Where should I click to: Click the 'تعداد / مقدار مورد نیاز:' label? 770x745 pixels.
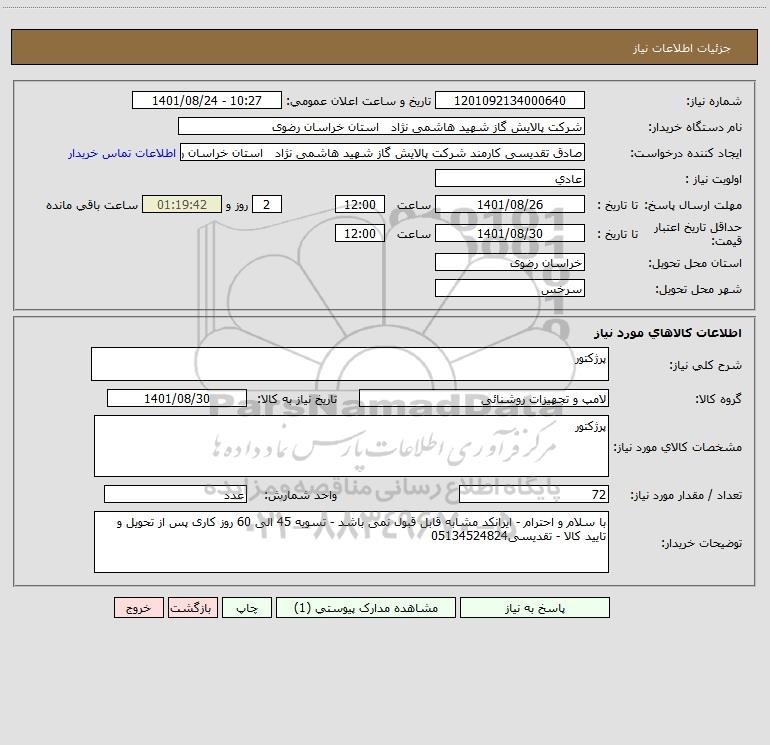(x=686, y=496)
